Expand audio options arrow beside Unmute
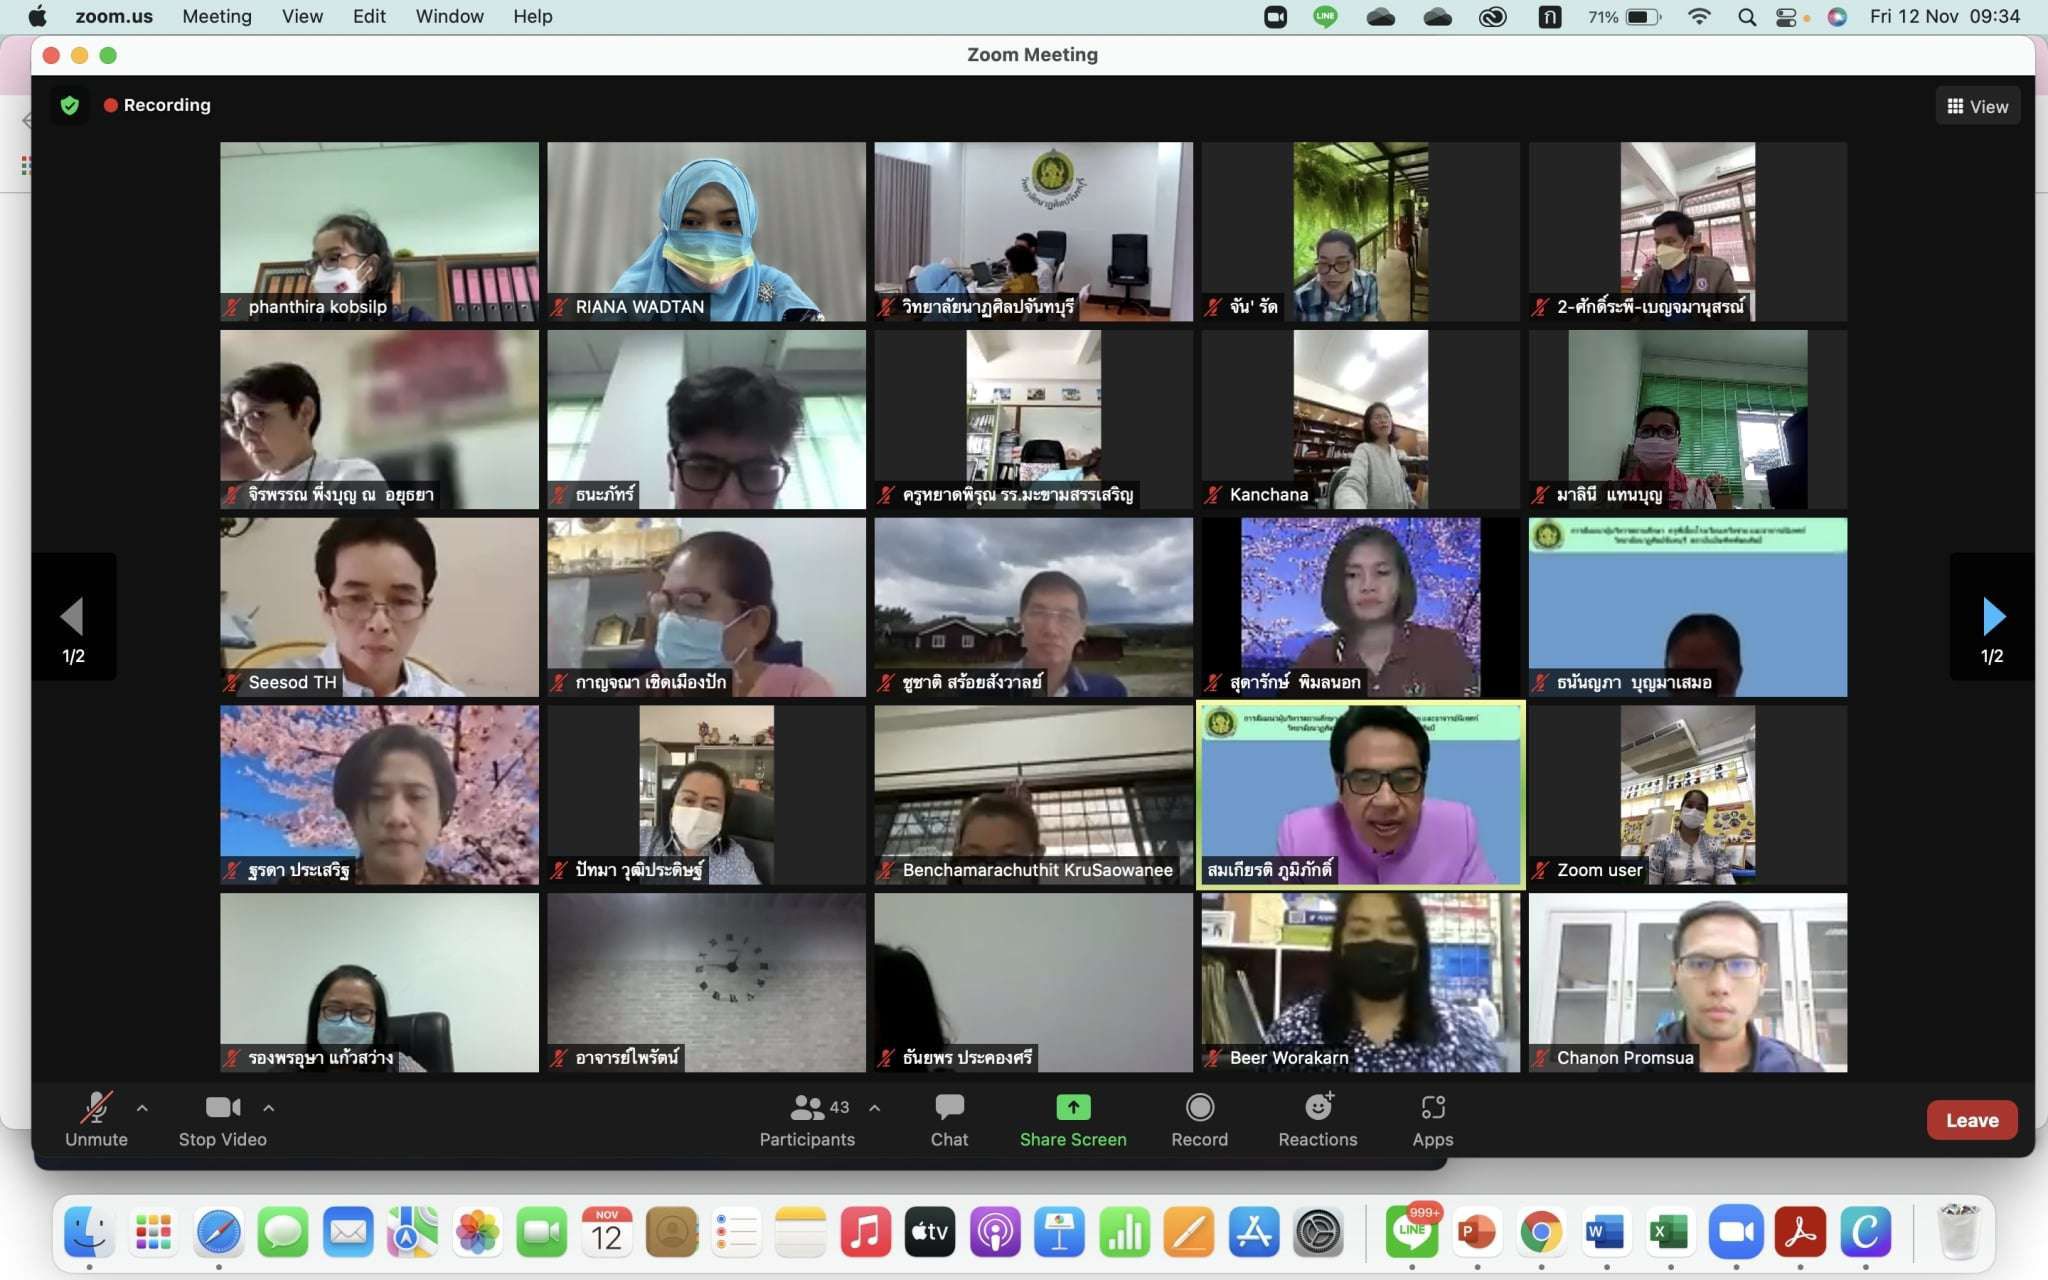Viewport: 2048px width, 1280px height. [142, 1108]
